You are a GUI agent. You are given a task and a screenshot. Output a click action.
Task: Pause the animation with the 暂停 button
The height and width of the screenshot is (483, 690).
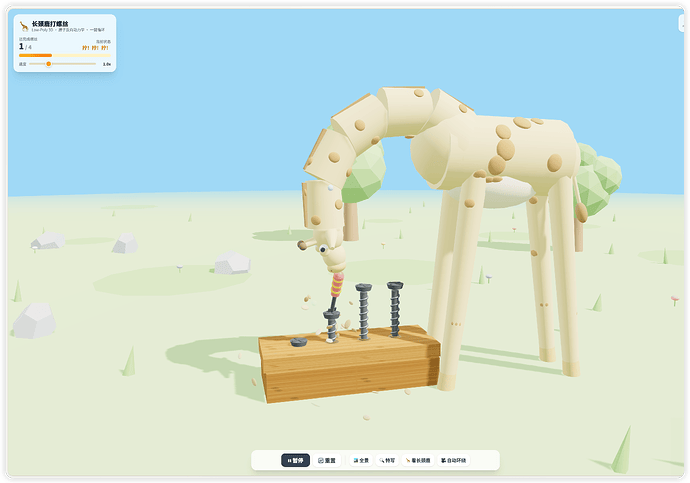pos(295,461)
